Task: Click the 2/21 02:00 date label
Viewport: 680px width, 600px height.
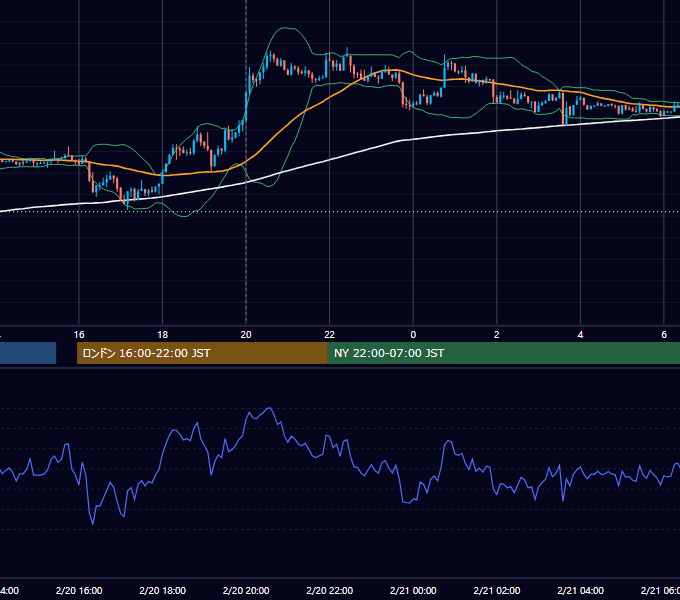Action: click(x=497, y=590)
